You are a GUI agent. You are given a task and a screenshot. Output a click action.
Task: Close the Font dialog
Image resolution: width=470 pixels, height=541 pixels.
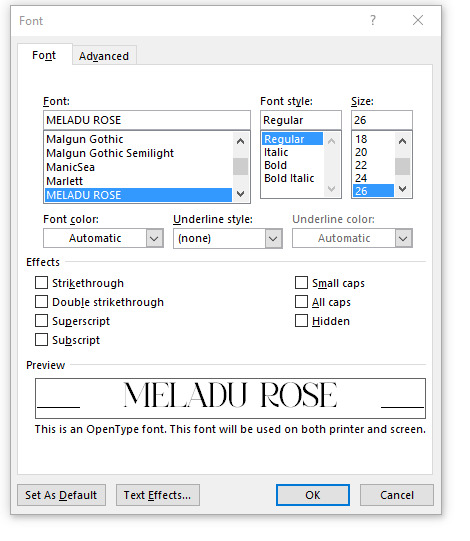point(418,20)
